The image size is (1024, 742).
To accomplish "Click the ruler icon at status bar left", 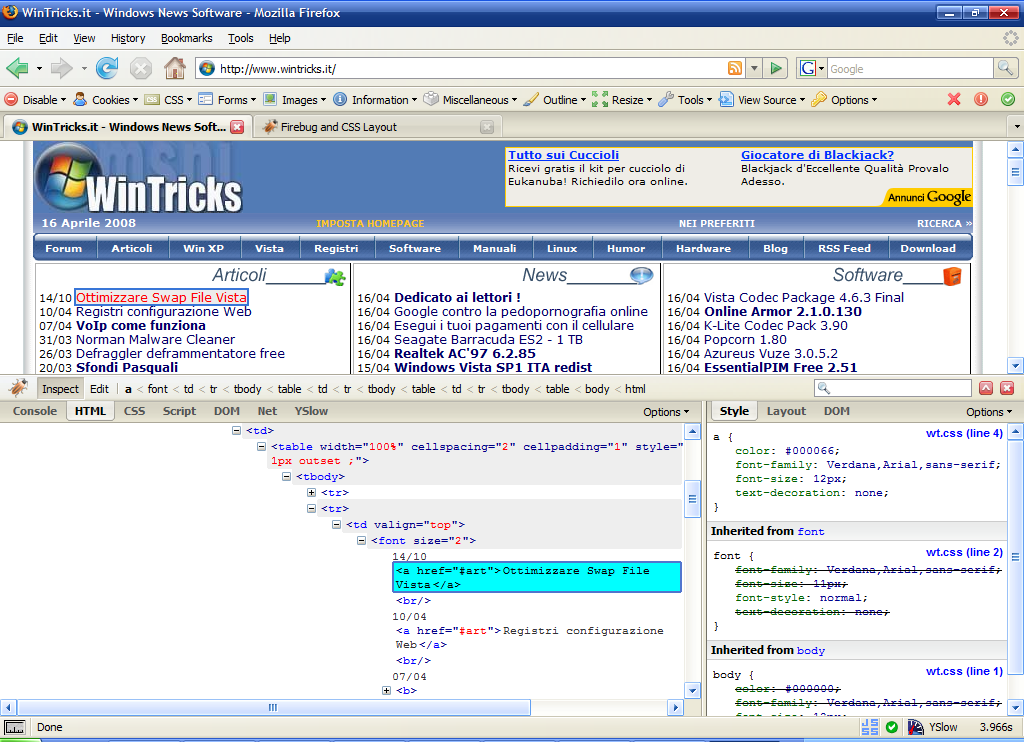I will [x=14, y=728].
